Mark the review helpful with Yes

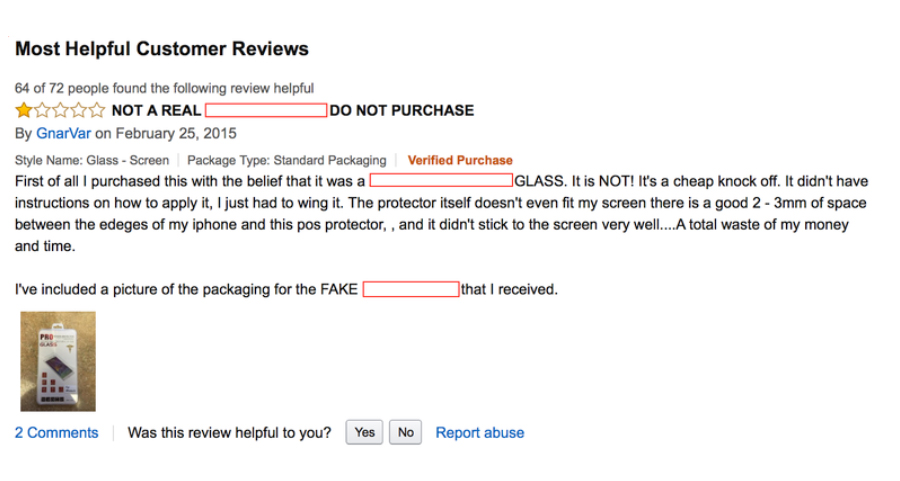tap(364, 432)
